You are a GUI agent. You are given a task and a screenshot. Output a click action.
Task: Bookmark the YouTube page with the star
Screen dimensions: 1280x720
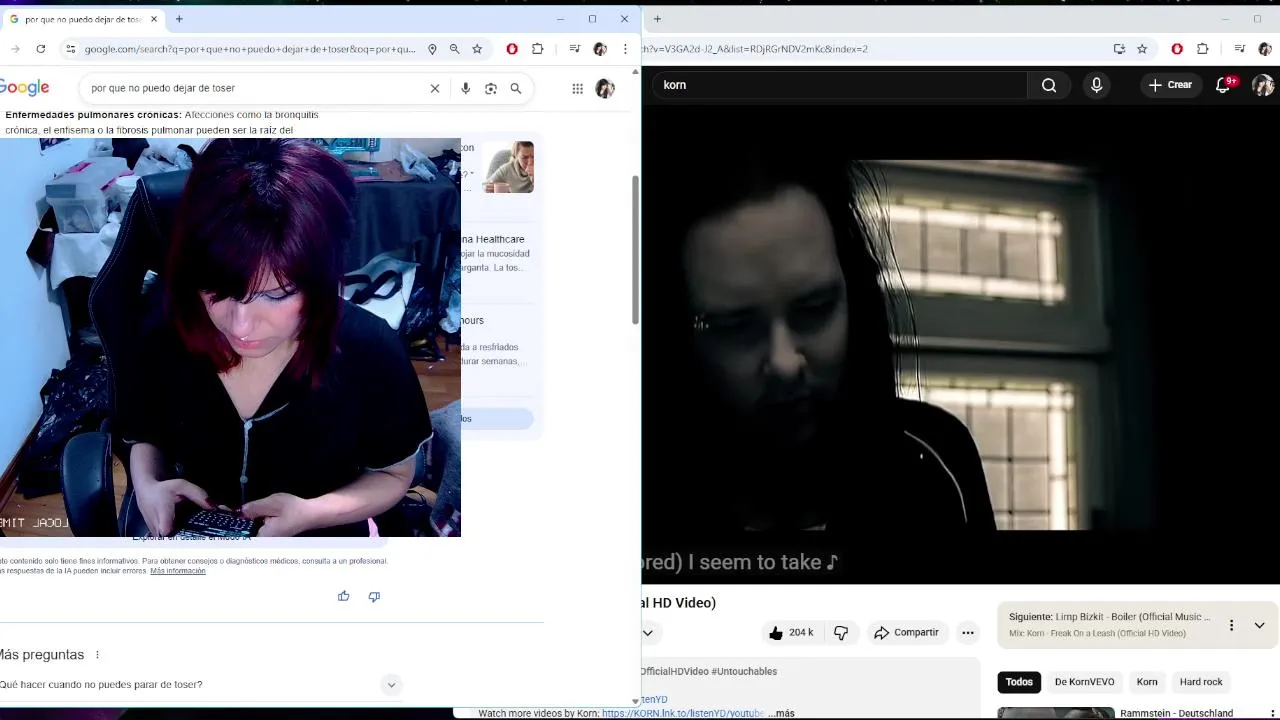pyautogui.click(x=1142, y=49)
